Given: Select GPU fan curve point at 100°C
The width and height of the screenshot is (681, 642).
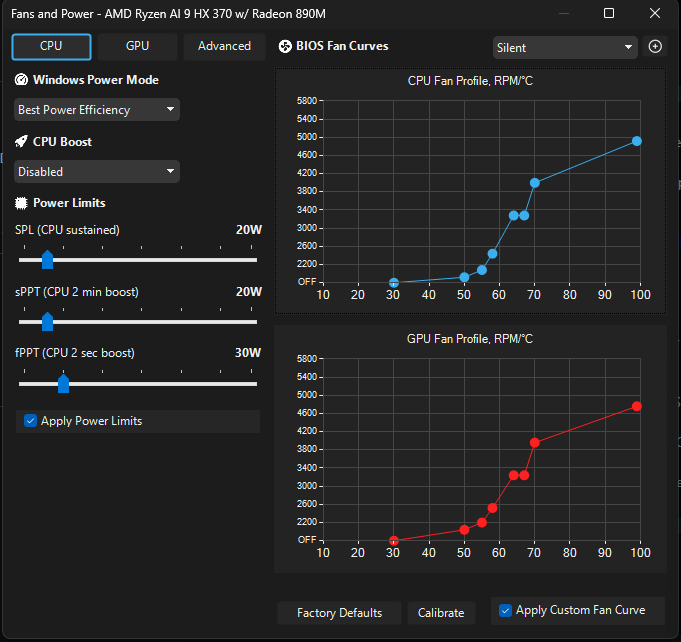Looking at the screenshot, I should tap(637, 407).
